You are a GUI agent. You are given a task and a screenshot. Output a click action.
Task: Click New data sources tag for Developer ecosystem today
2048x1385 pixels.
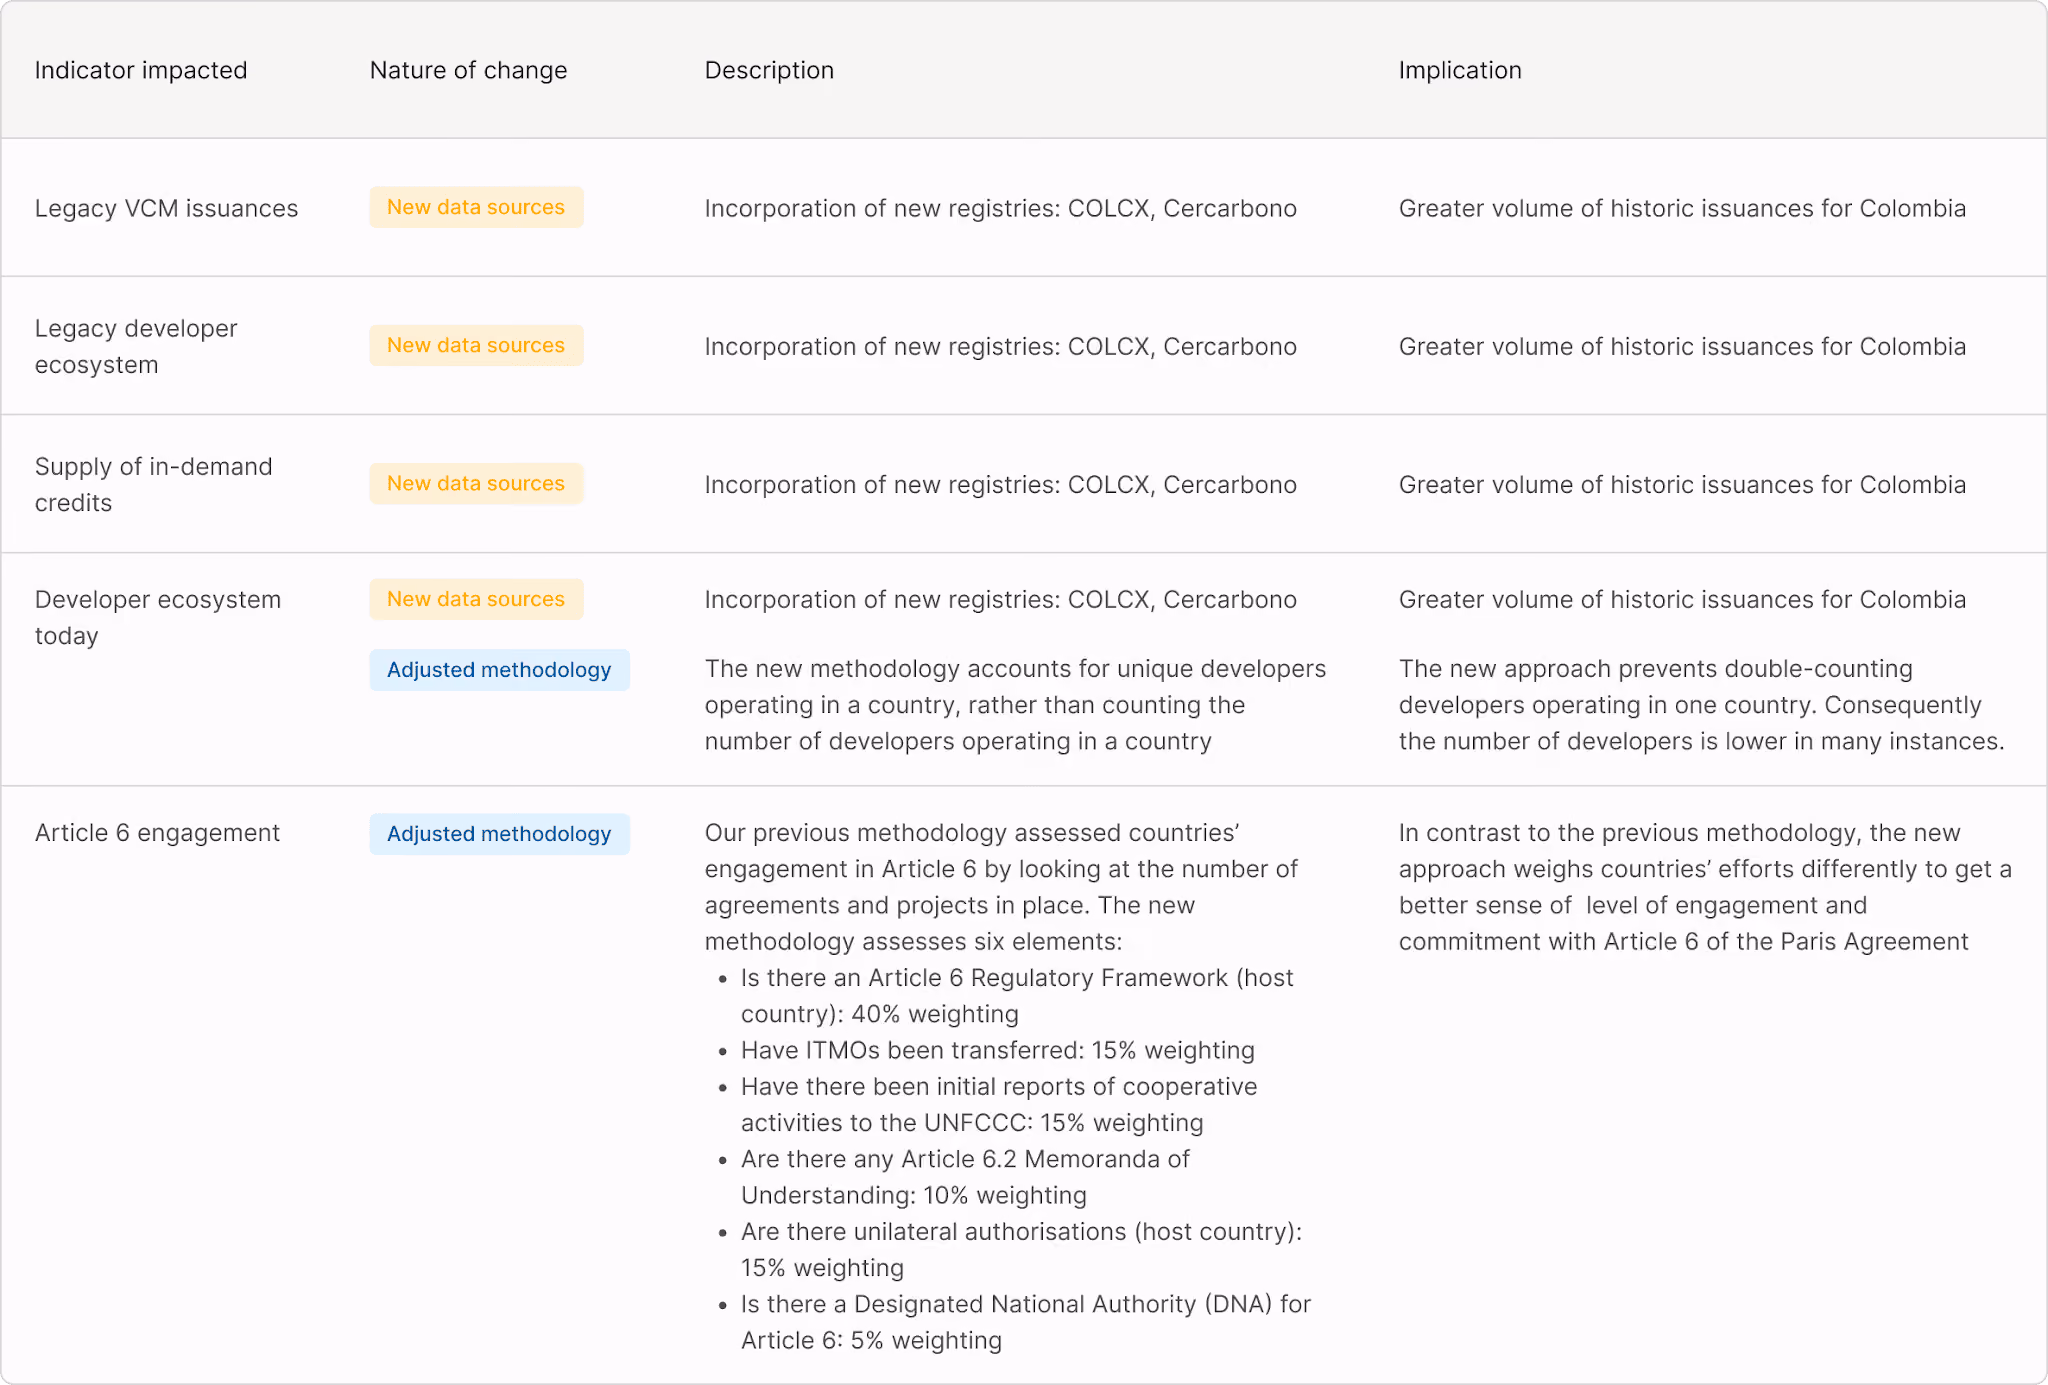pos(476,599)
